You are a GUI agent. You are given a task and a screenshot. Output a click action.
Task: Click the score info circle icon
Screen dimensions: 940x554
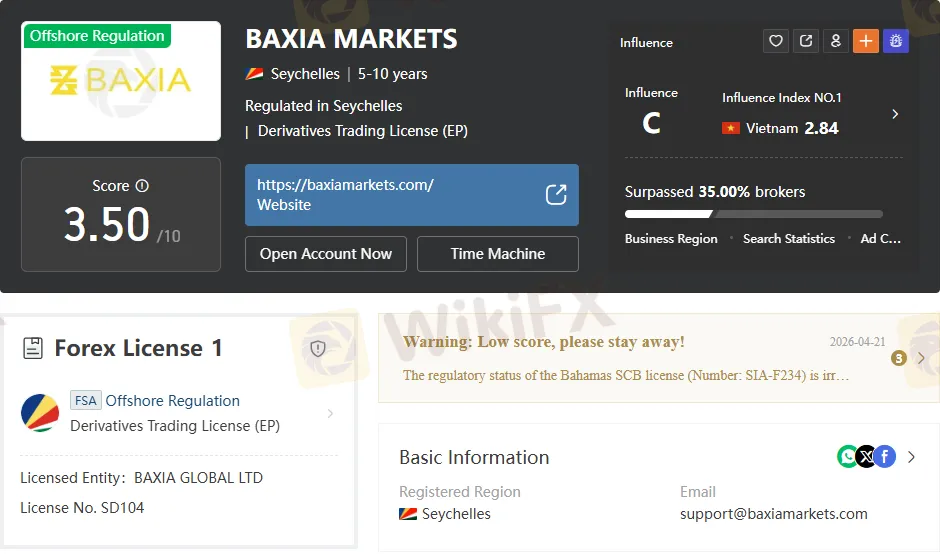point(142,186)
